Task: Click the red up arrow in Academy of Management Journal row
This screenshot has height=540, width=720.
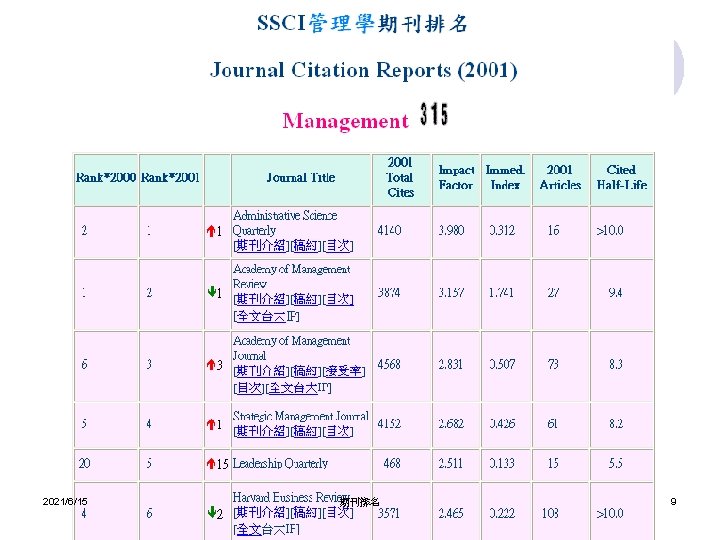Action: point(211,365)
